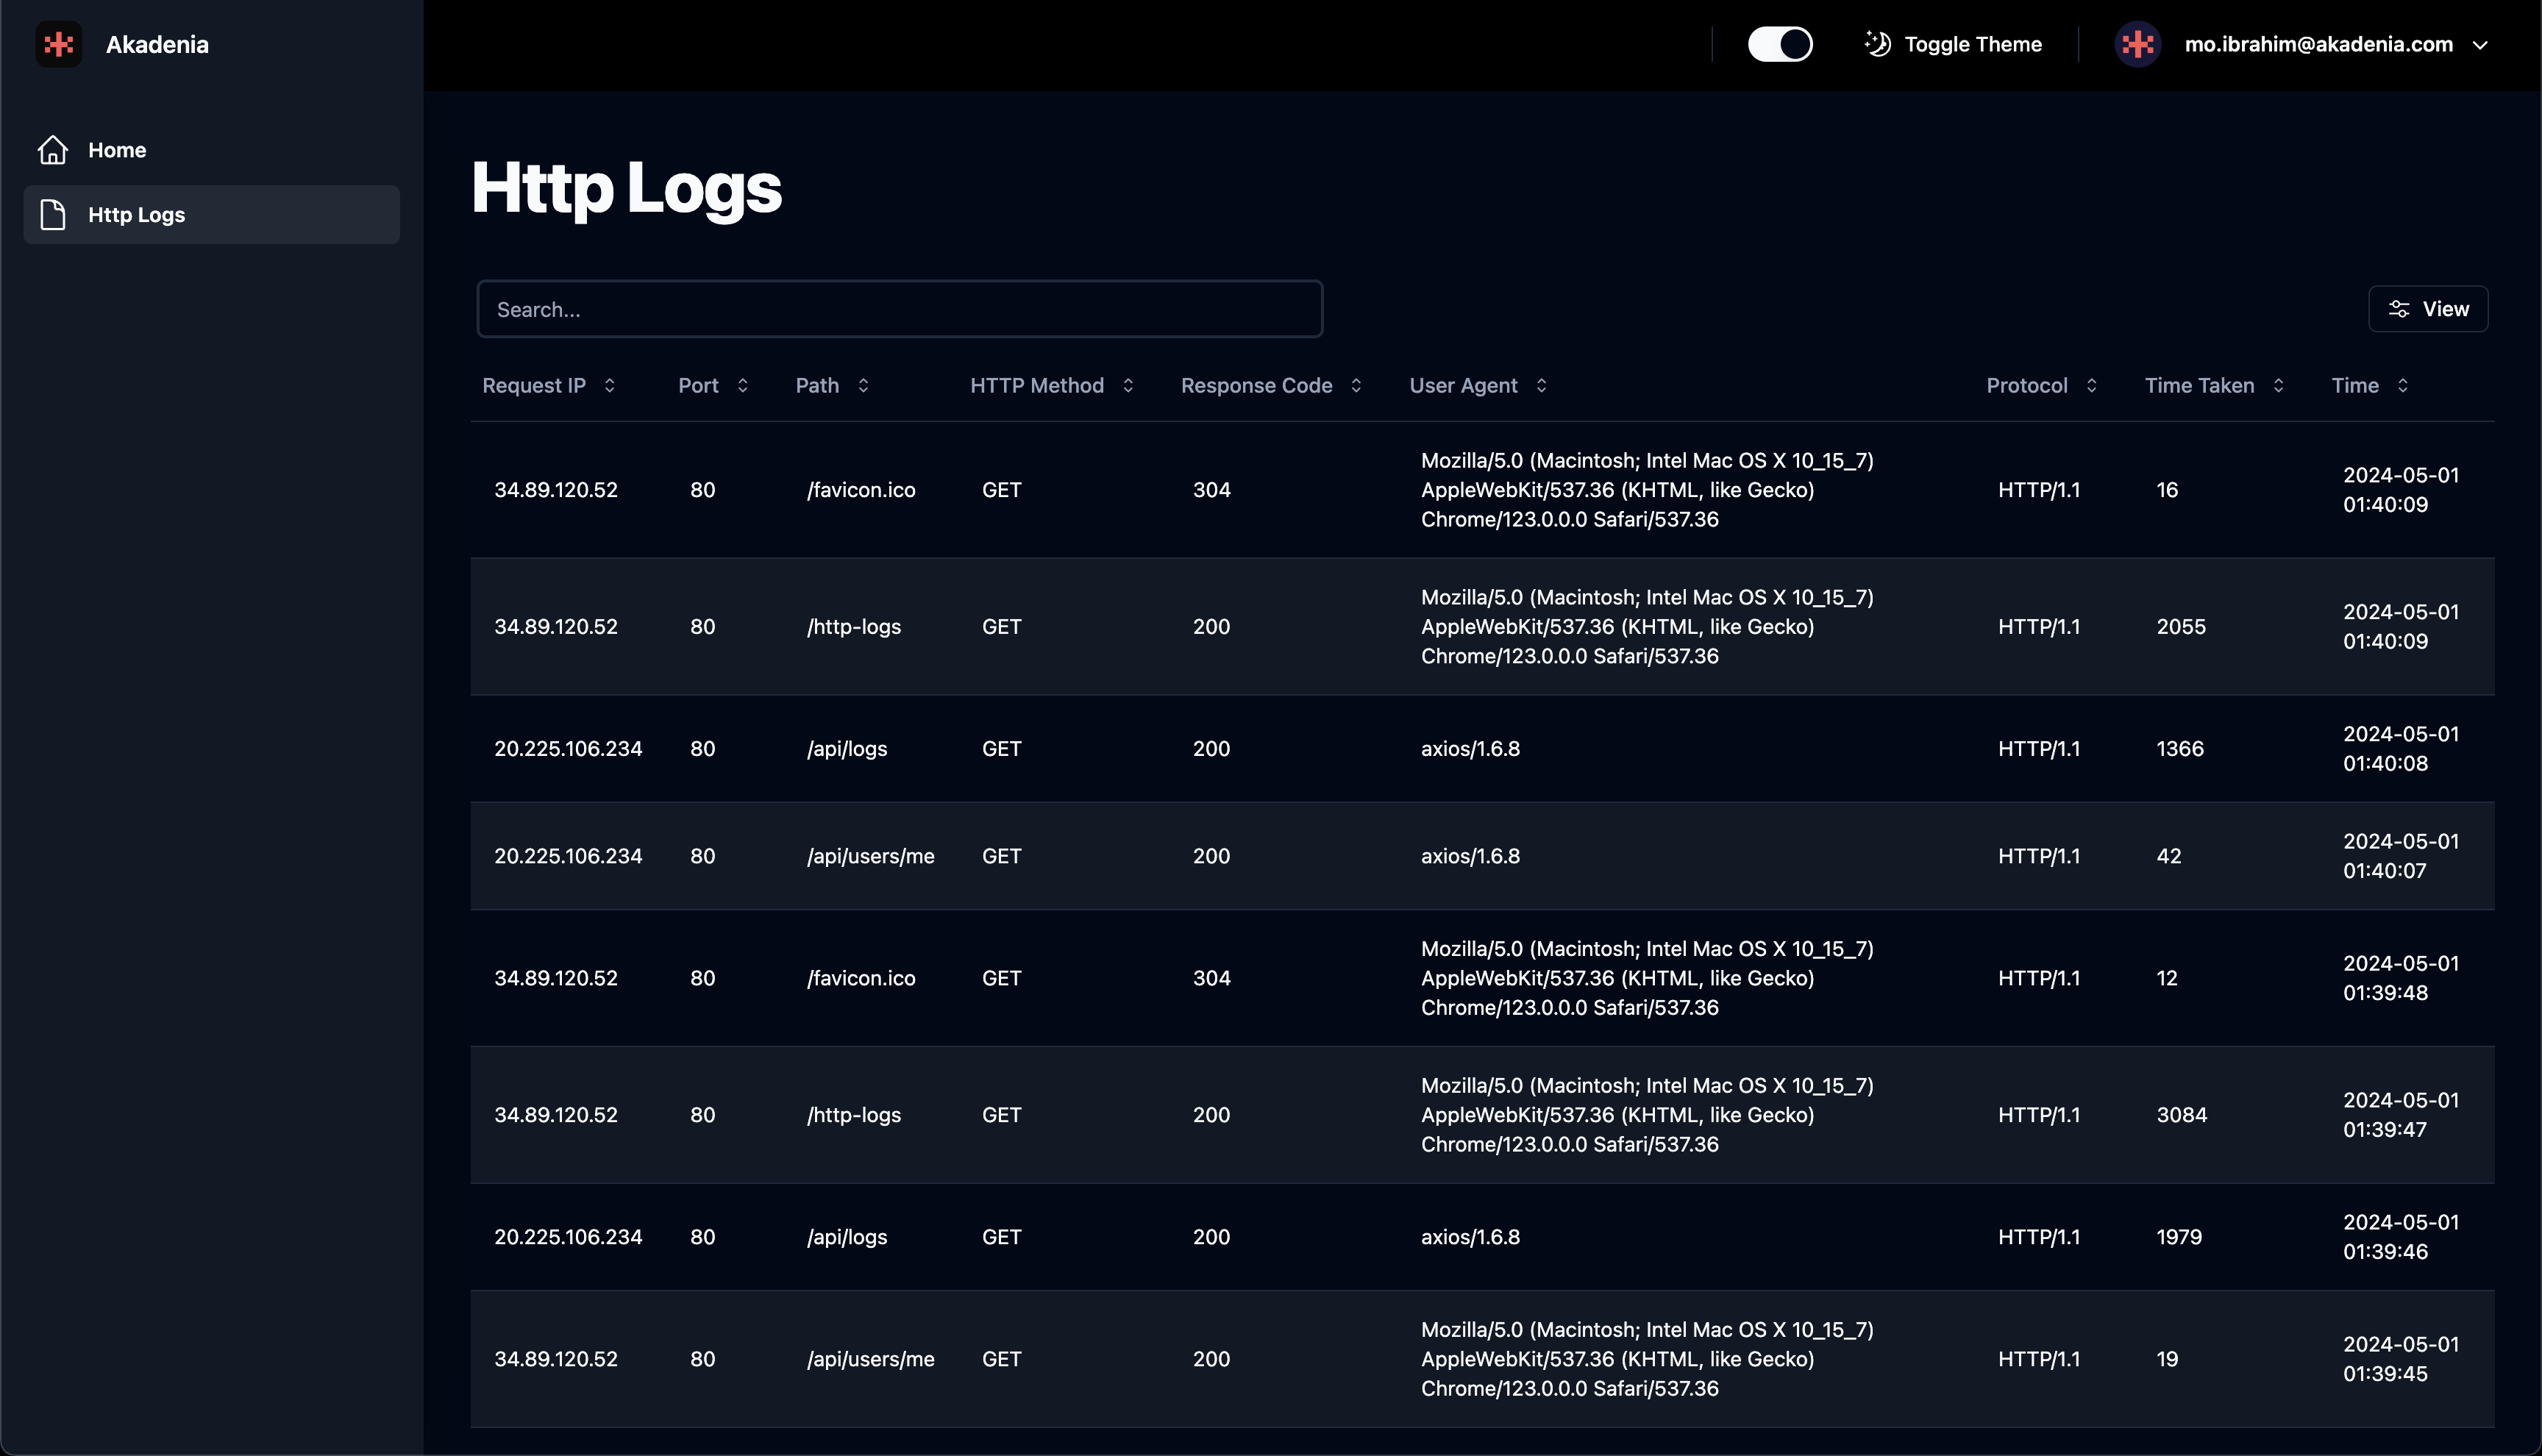The height and width of the screenshot is (1456, 2542).
Task: Click time taken value 12
Action: click(2166, 978)
